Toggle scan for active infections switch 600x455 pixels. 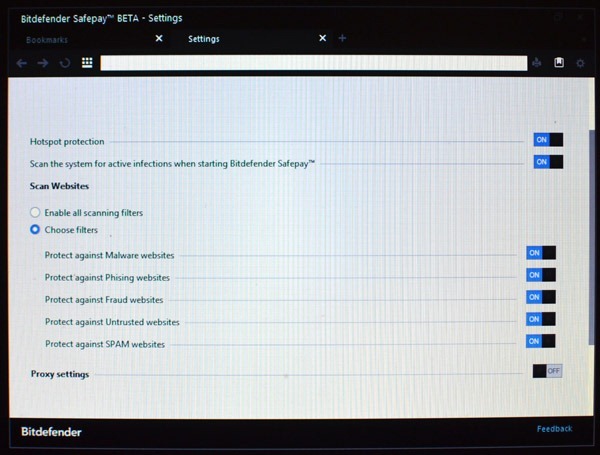pos(548,162)
